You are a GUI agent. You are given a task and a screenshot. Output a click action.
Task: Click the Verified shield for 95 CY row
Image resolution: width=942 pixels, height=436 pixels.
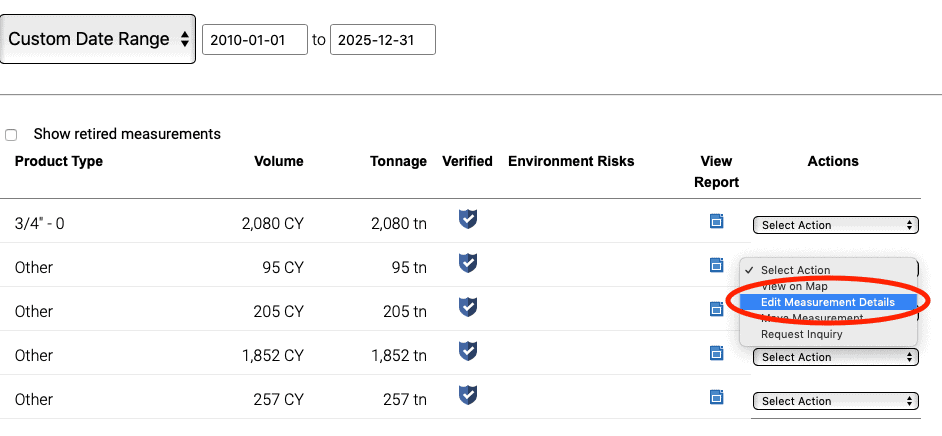point(467,264)
